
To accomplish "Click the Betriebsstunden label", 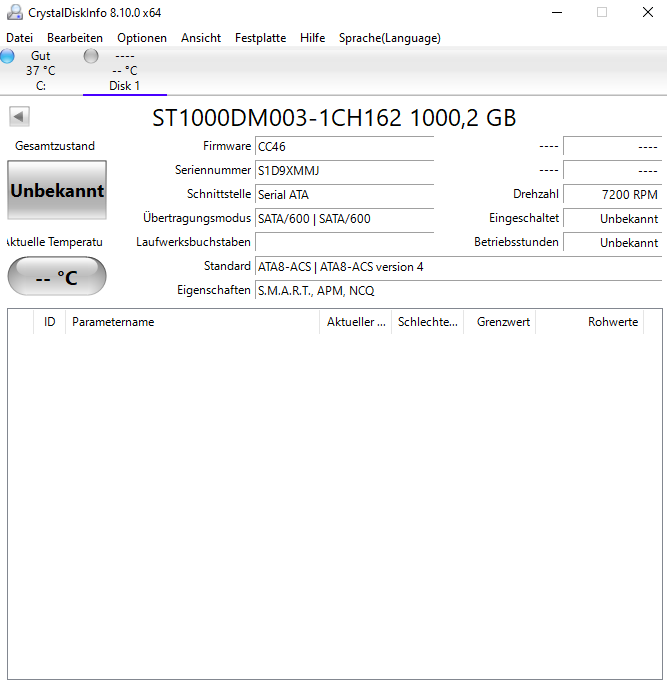I will [516, 242].
